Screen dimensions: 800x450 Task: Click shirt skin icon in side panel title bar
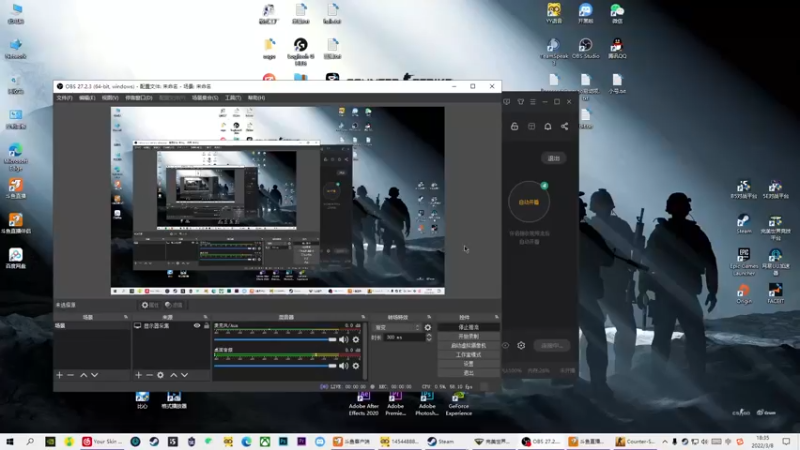pos(520,102)
